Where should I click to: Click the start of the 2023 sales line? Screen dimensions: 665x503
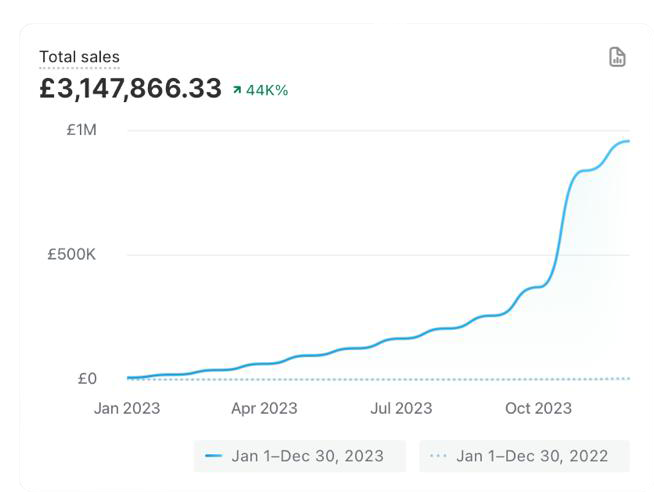pos(129,377)
